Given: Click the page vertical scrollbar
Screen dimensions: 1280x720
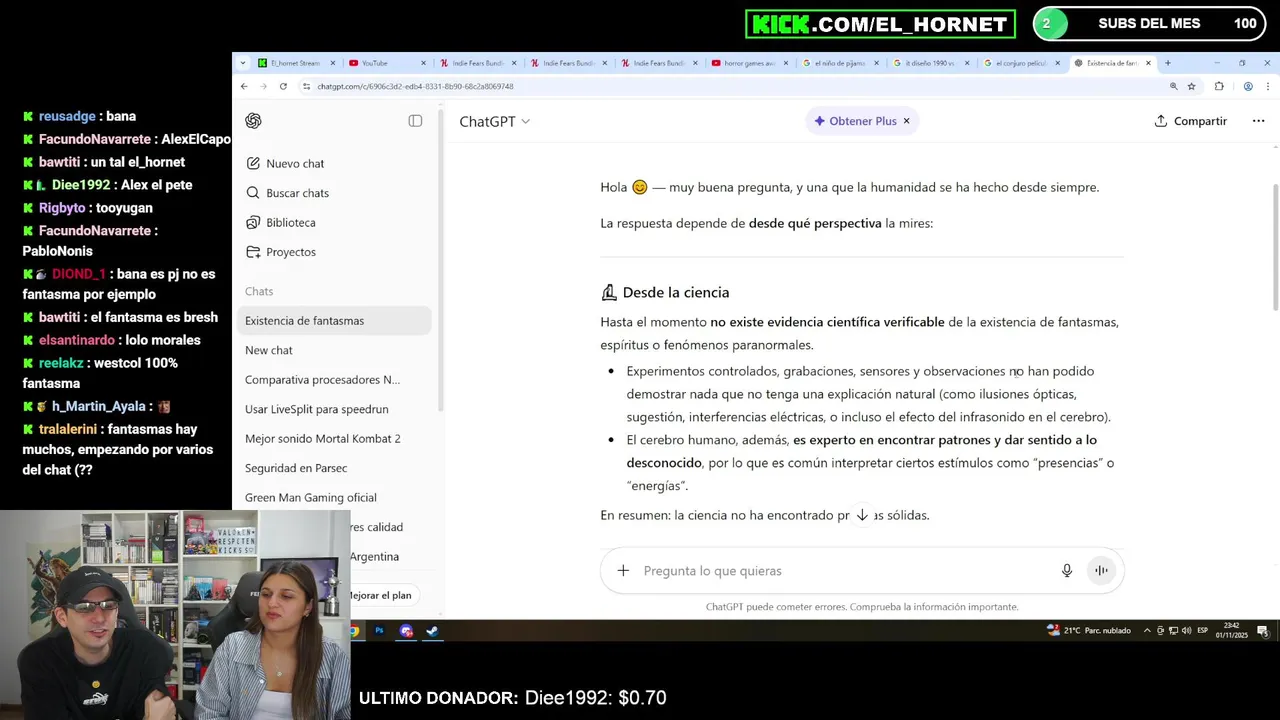Looking at the screenshot, I should pyautogui.click(x=1274, y=245).
